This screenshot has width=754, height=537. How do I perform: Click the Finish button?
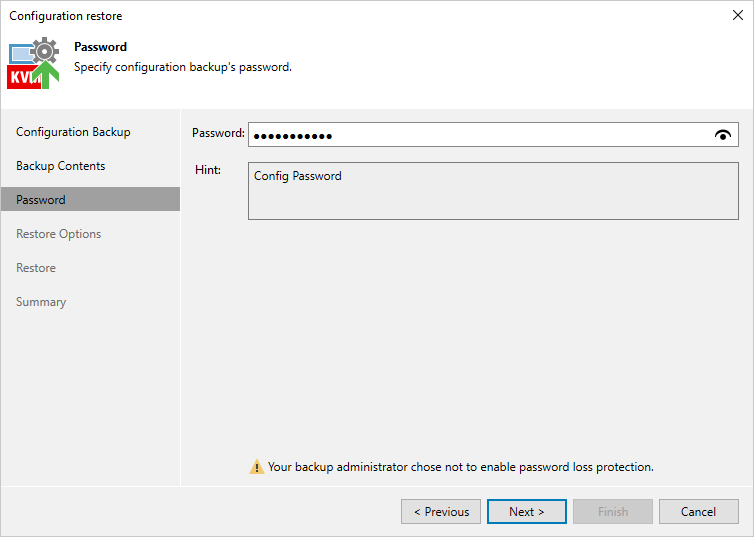(612, 512)
